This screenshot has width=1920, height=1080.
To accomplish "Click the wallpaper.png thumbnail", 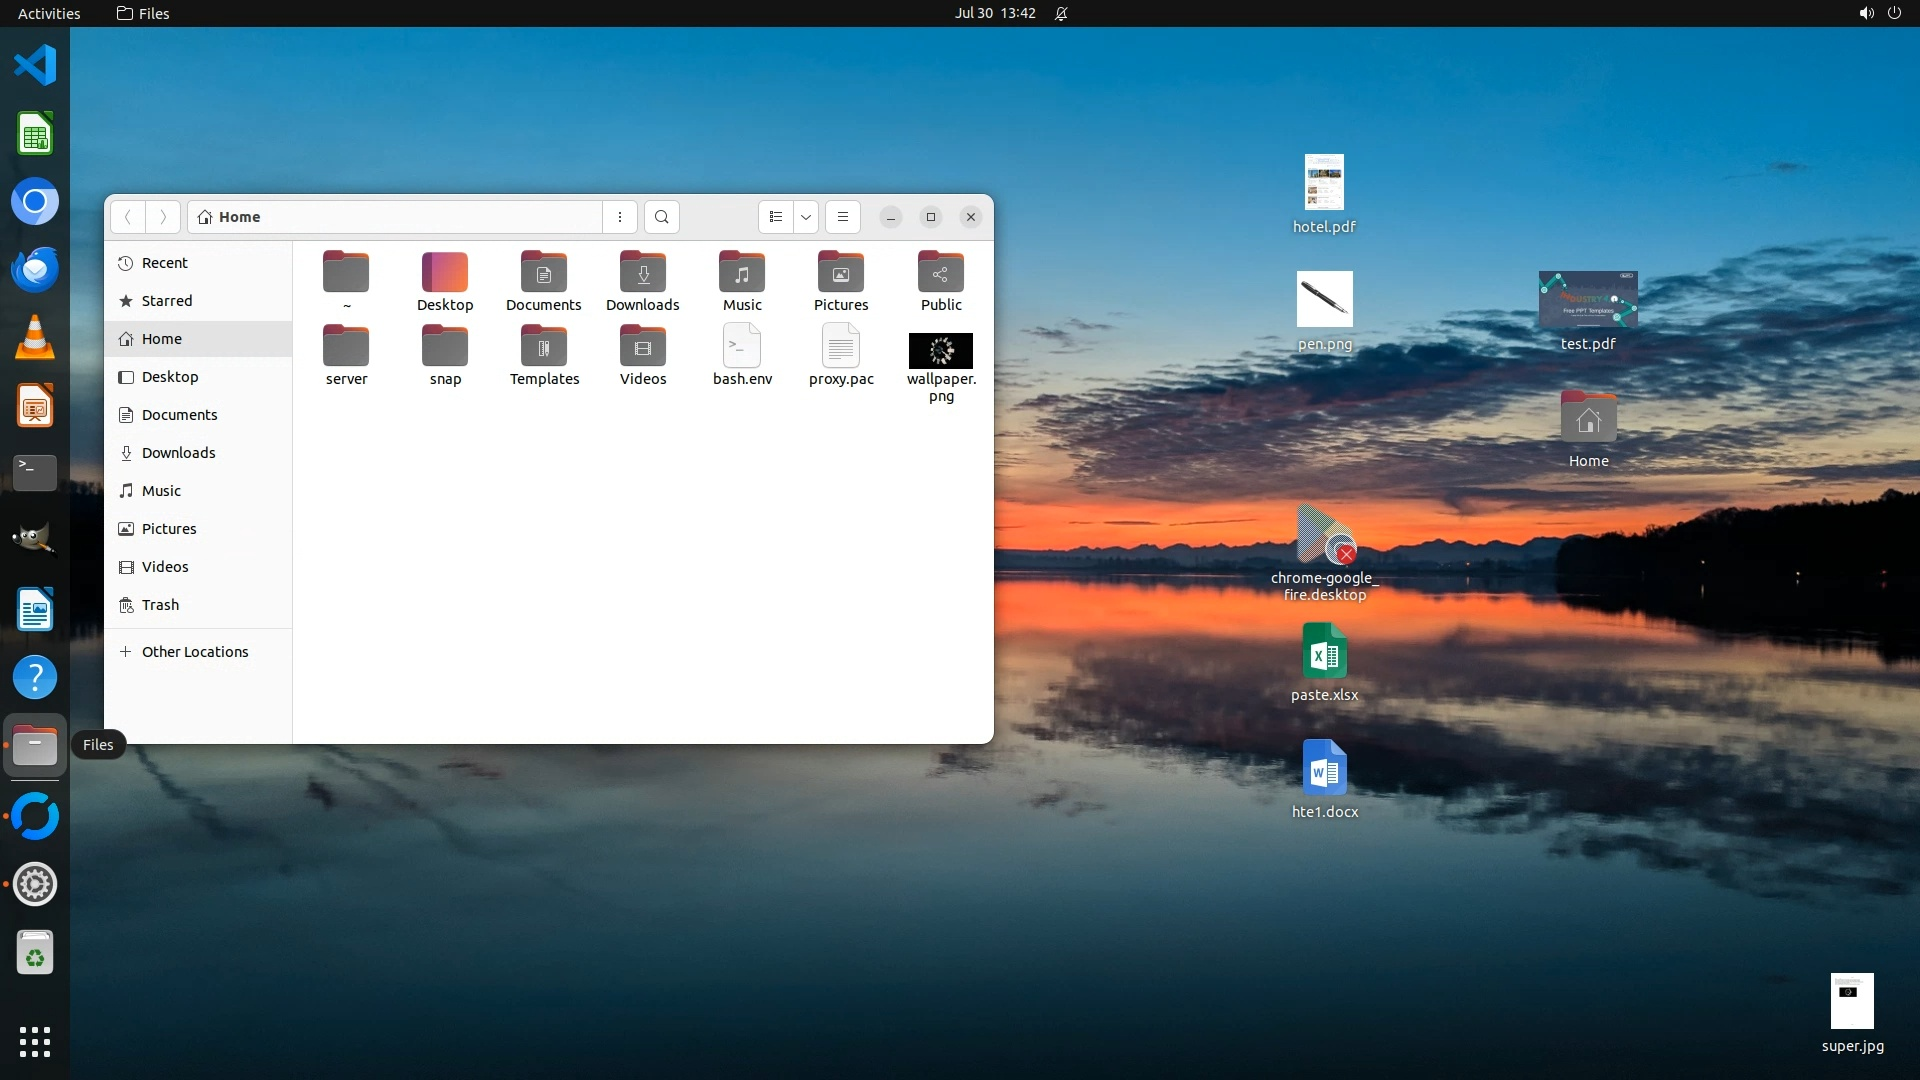I will (940, 351).
